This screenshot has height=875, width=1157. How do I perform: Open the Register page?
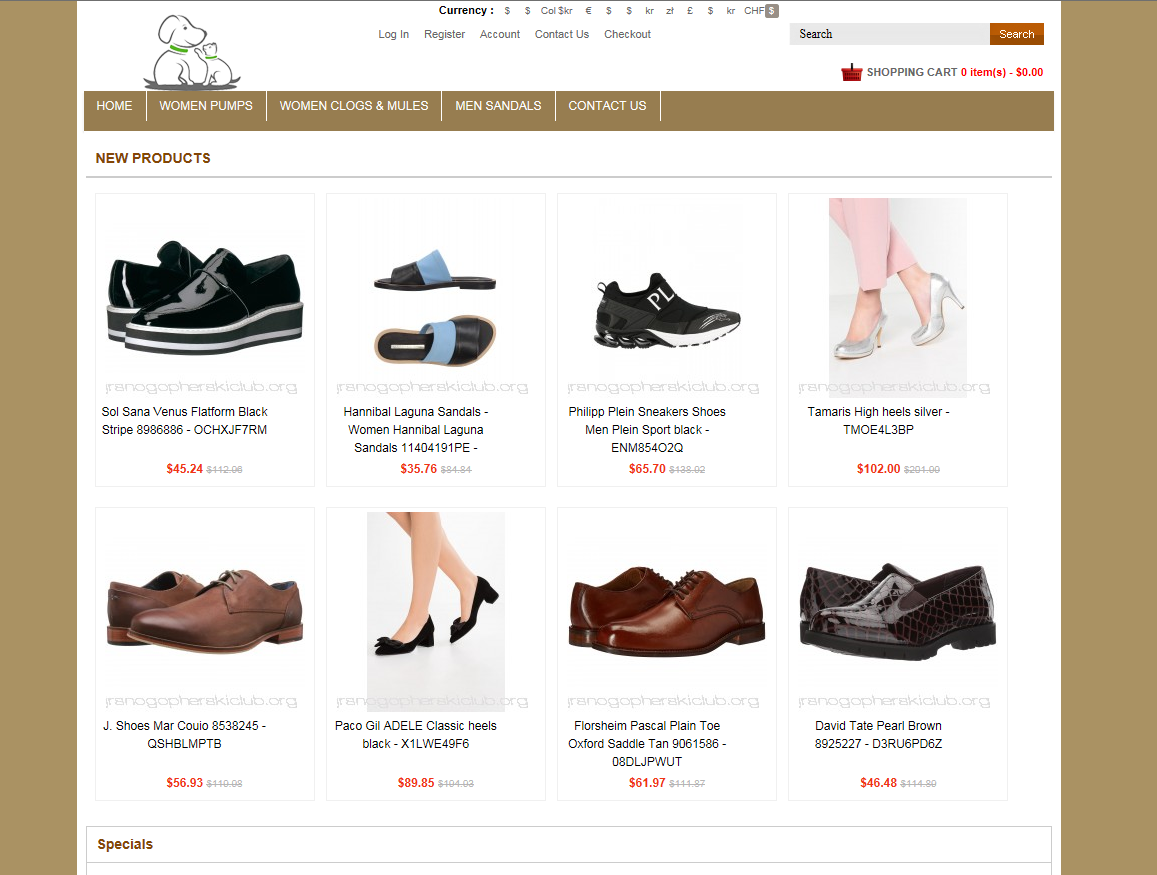point(444,34)
